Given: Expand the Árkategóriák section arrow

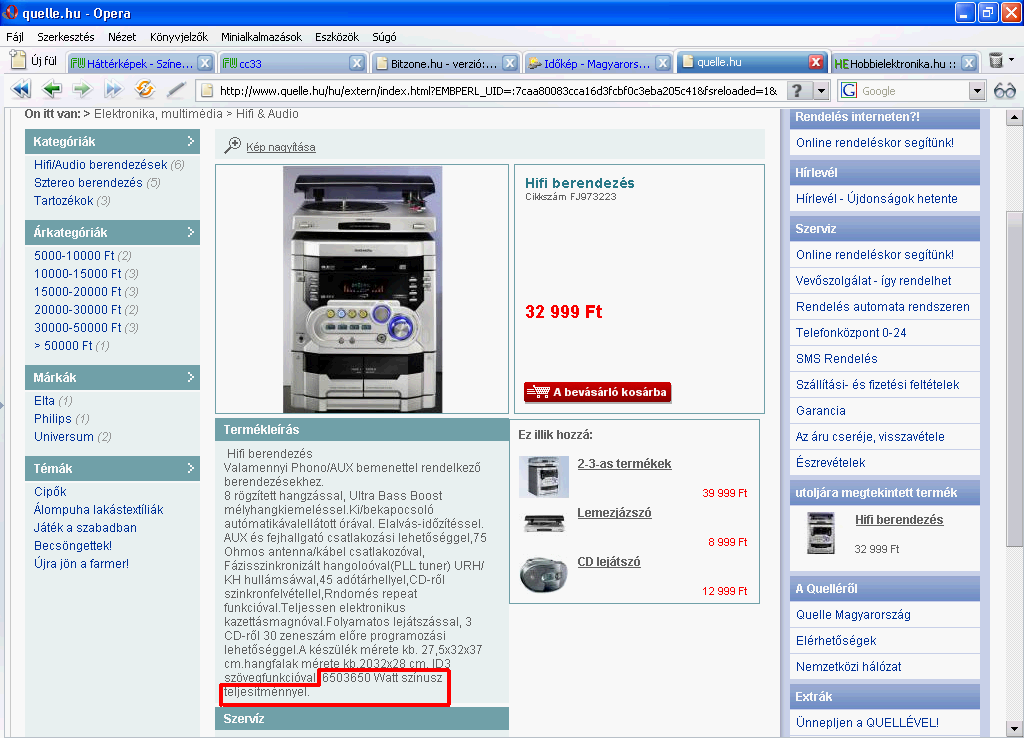Looking at the screenshot, I should [191, 232].
